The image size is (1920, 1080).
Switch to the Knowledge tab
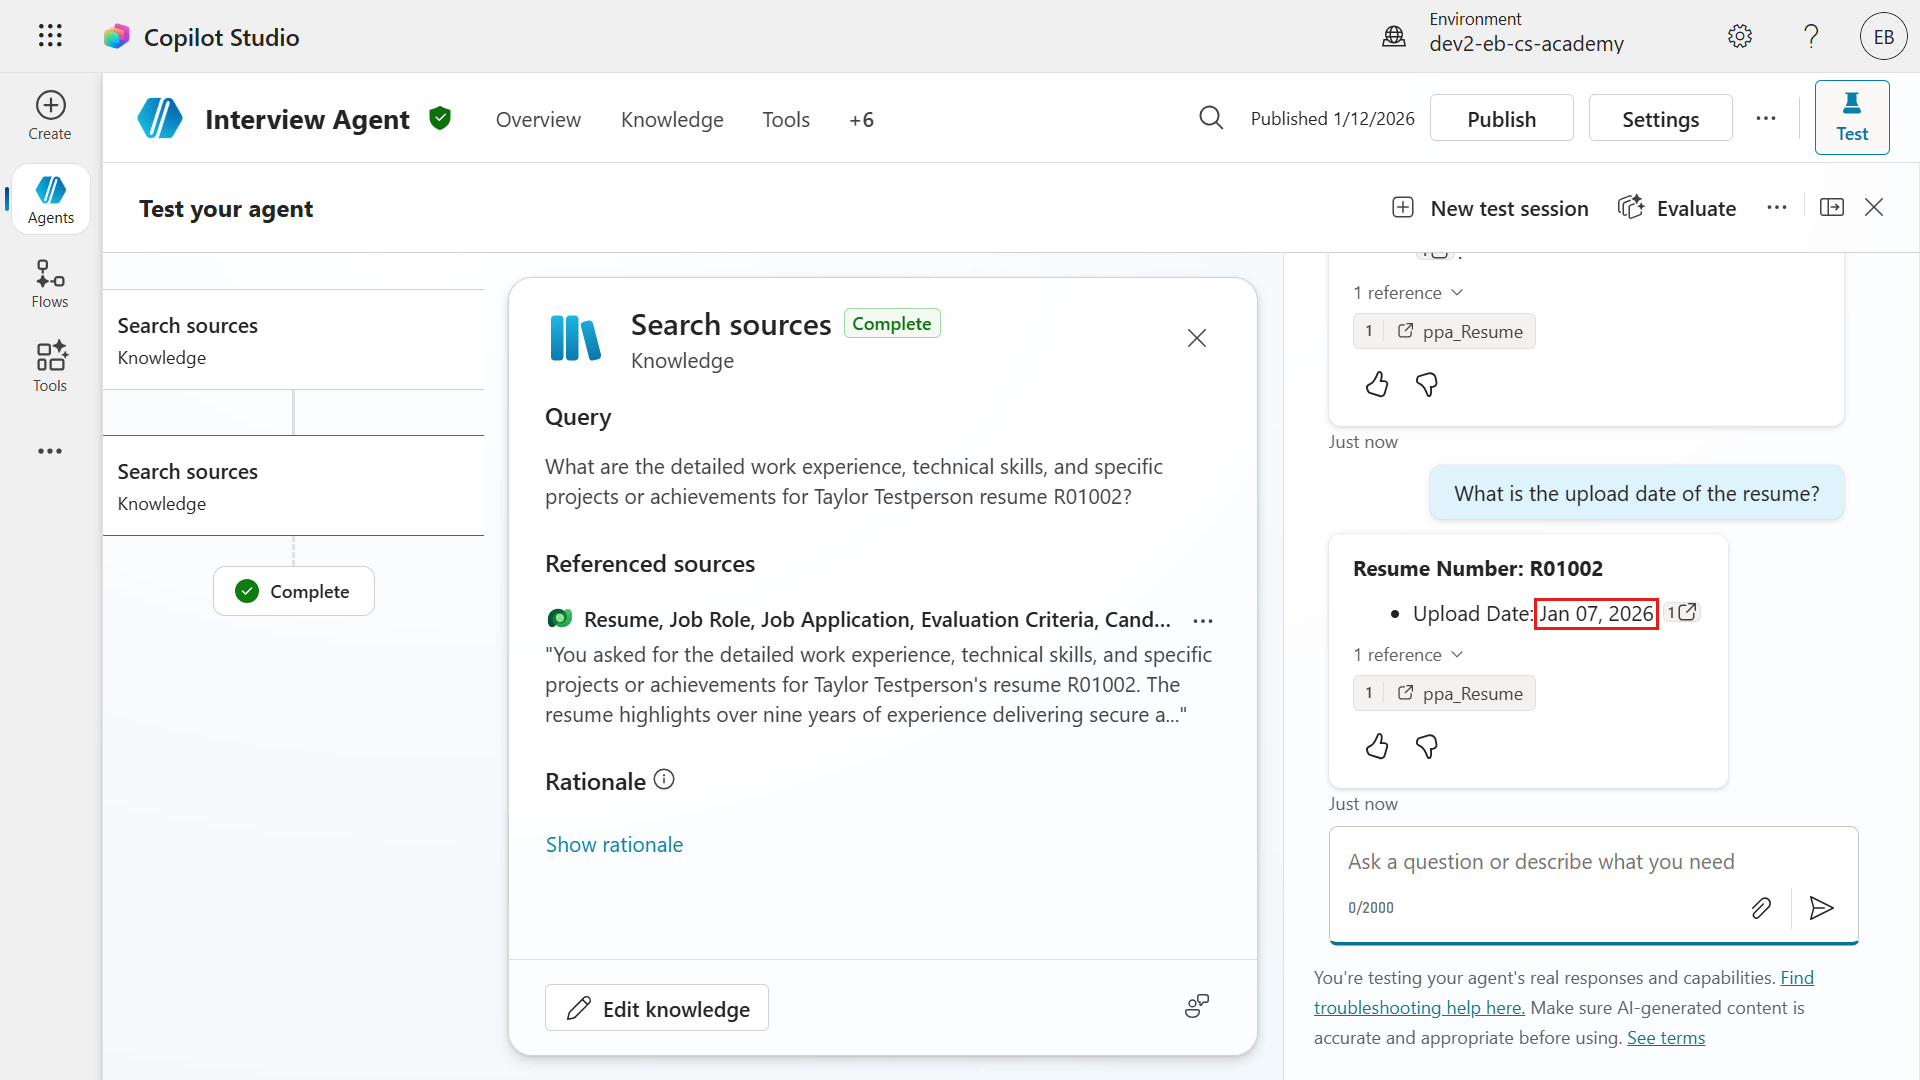(x=672, y=120)
